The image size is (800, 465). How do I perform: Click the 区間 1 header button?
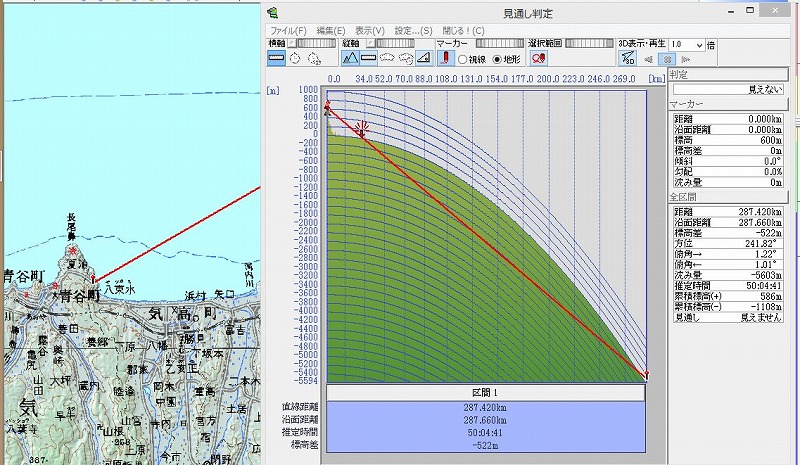coord(485,393)
